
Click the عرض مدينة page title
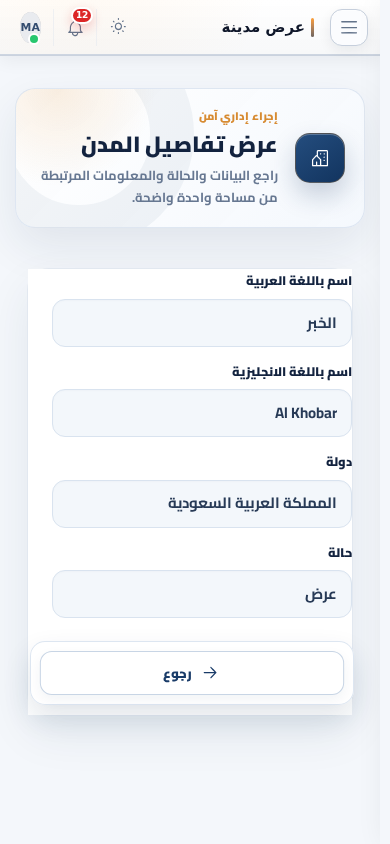click(263, 27)
